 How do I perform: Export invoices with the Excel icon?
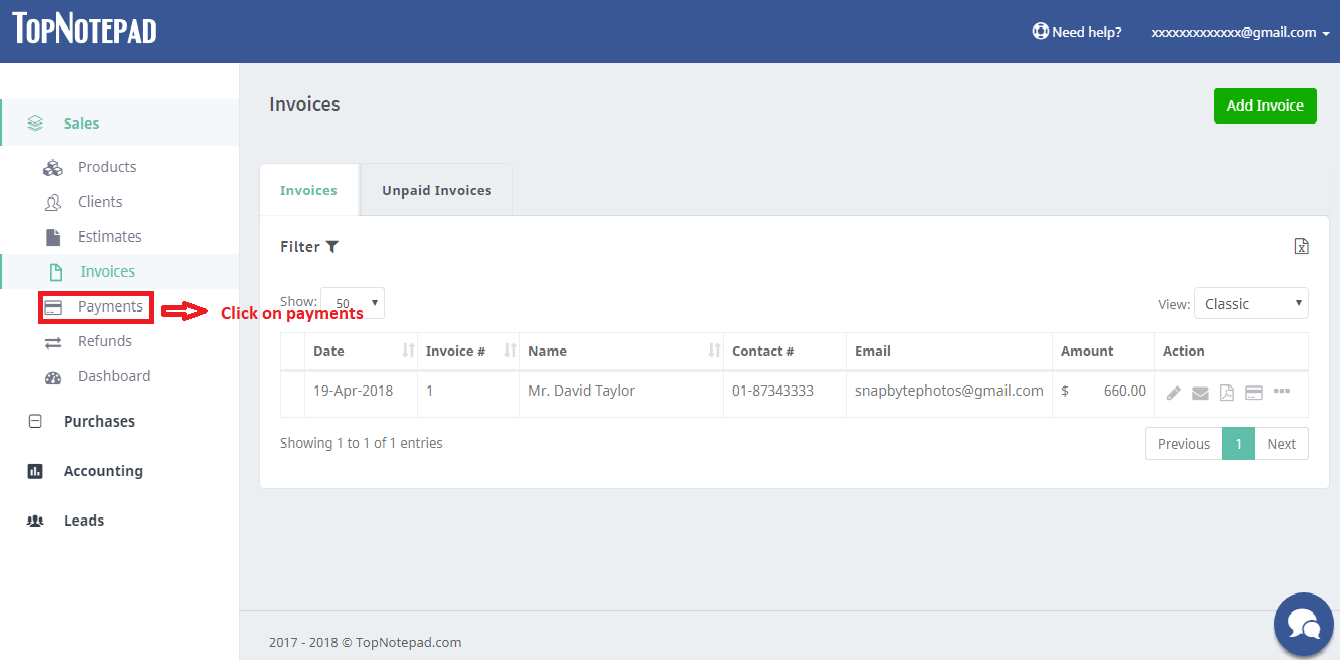[x=1301, y=247]
